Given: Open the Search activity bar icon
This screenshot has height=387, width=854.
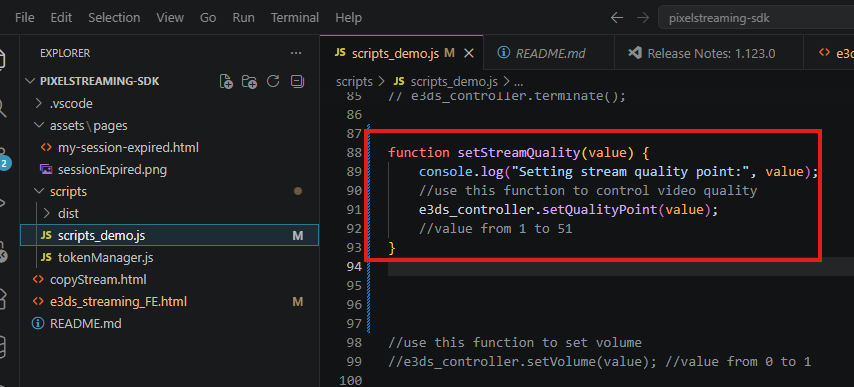Looking at the screenshot, I should click(3, 108).
